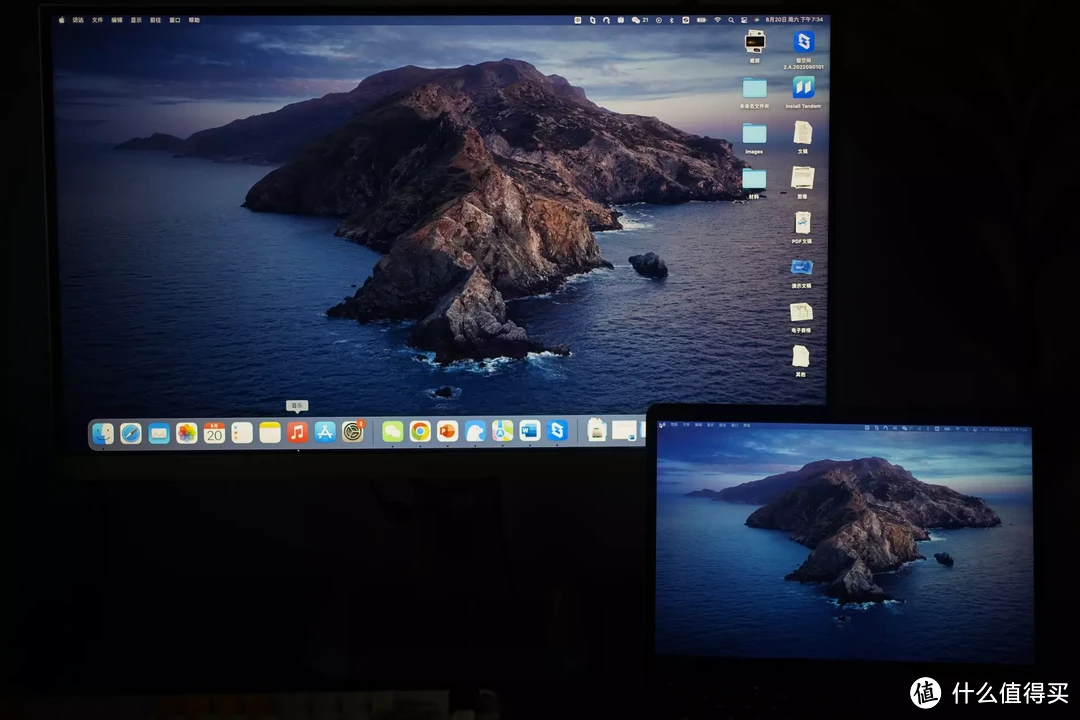The height and width of the screenshot is (720, 1080).
Task: Open the 访达 Finder menu
Action: pyautogui.click(x=78, y=20)
